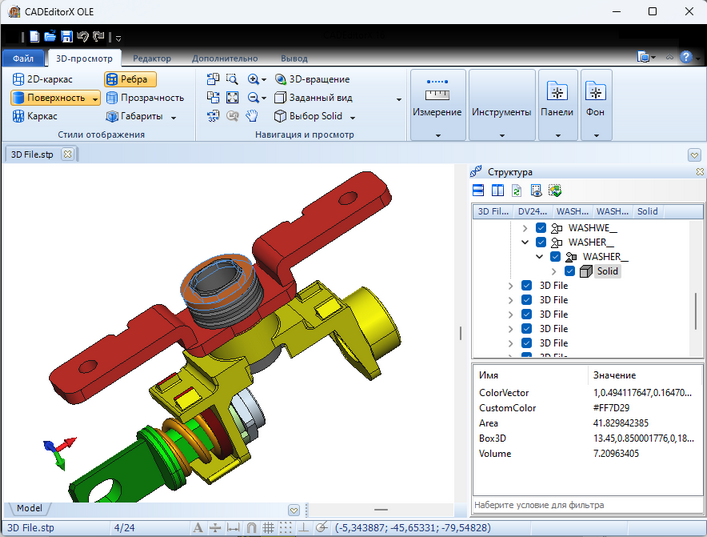Uncheck the Solid item checkbox

pos(569,271)
